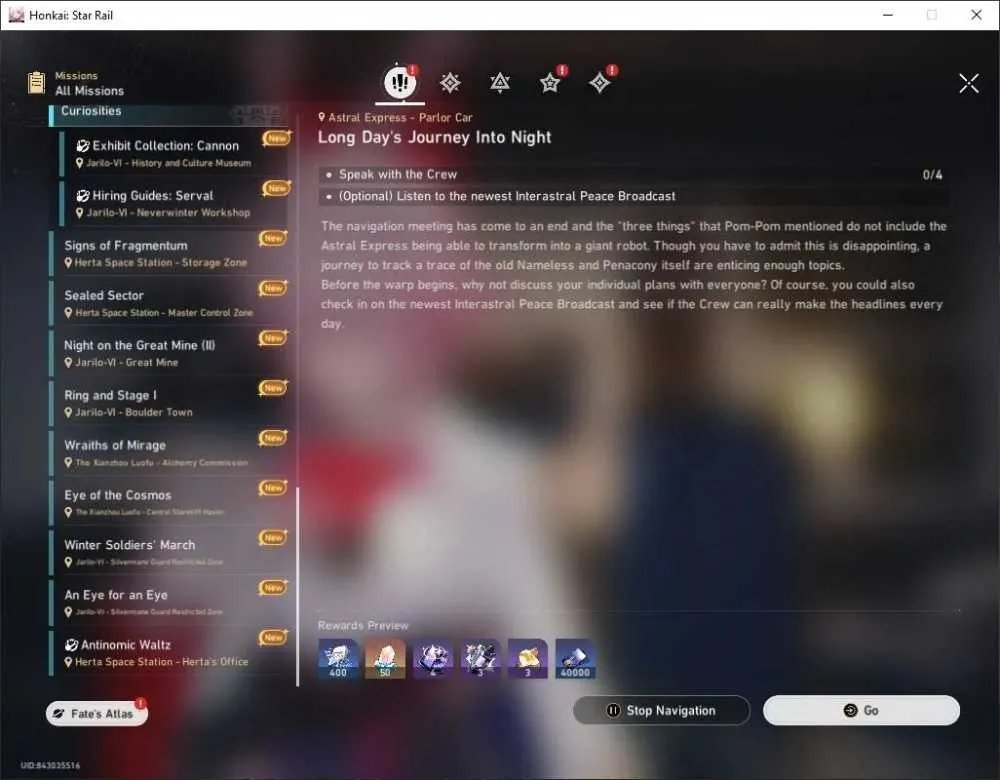Click the 'Speak with the Crew' objective
1000x780 pixels.
[x=633, y=175]
